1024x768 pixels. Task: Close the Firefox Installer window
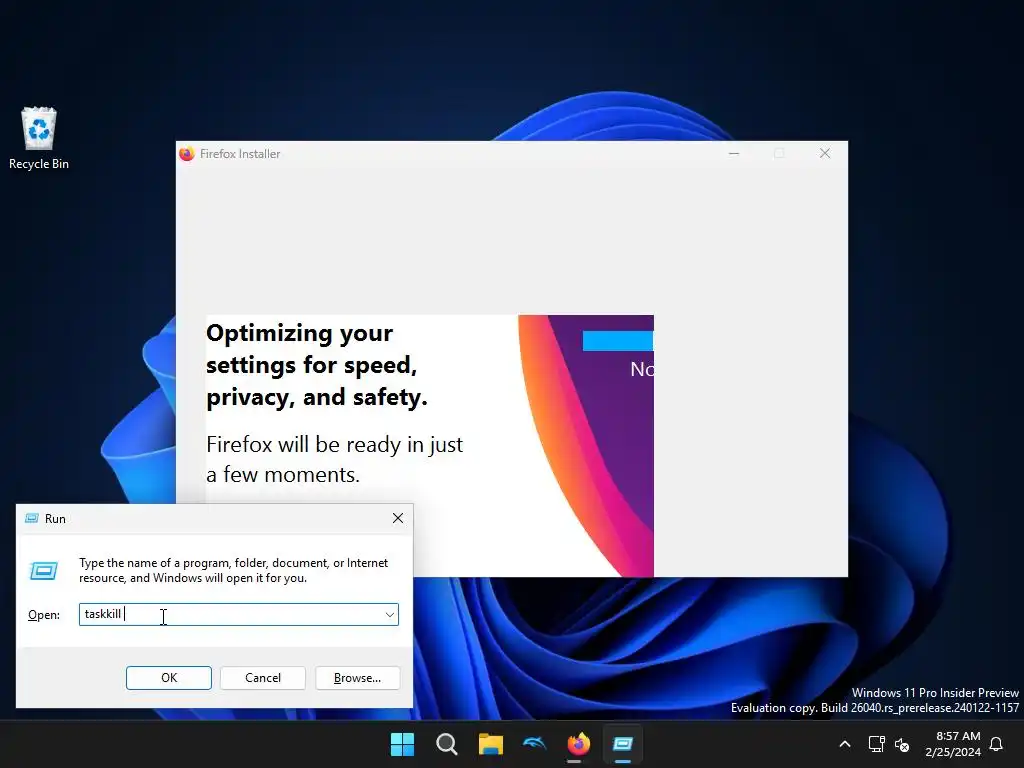[x=825, y=153]
